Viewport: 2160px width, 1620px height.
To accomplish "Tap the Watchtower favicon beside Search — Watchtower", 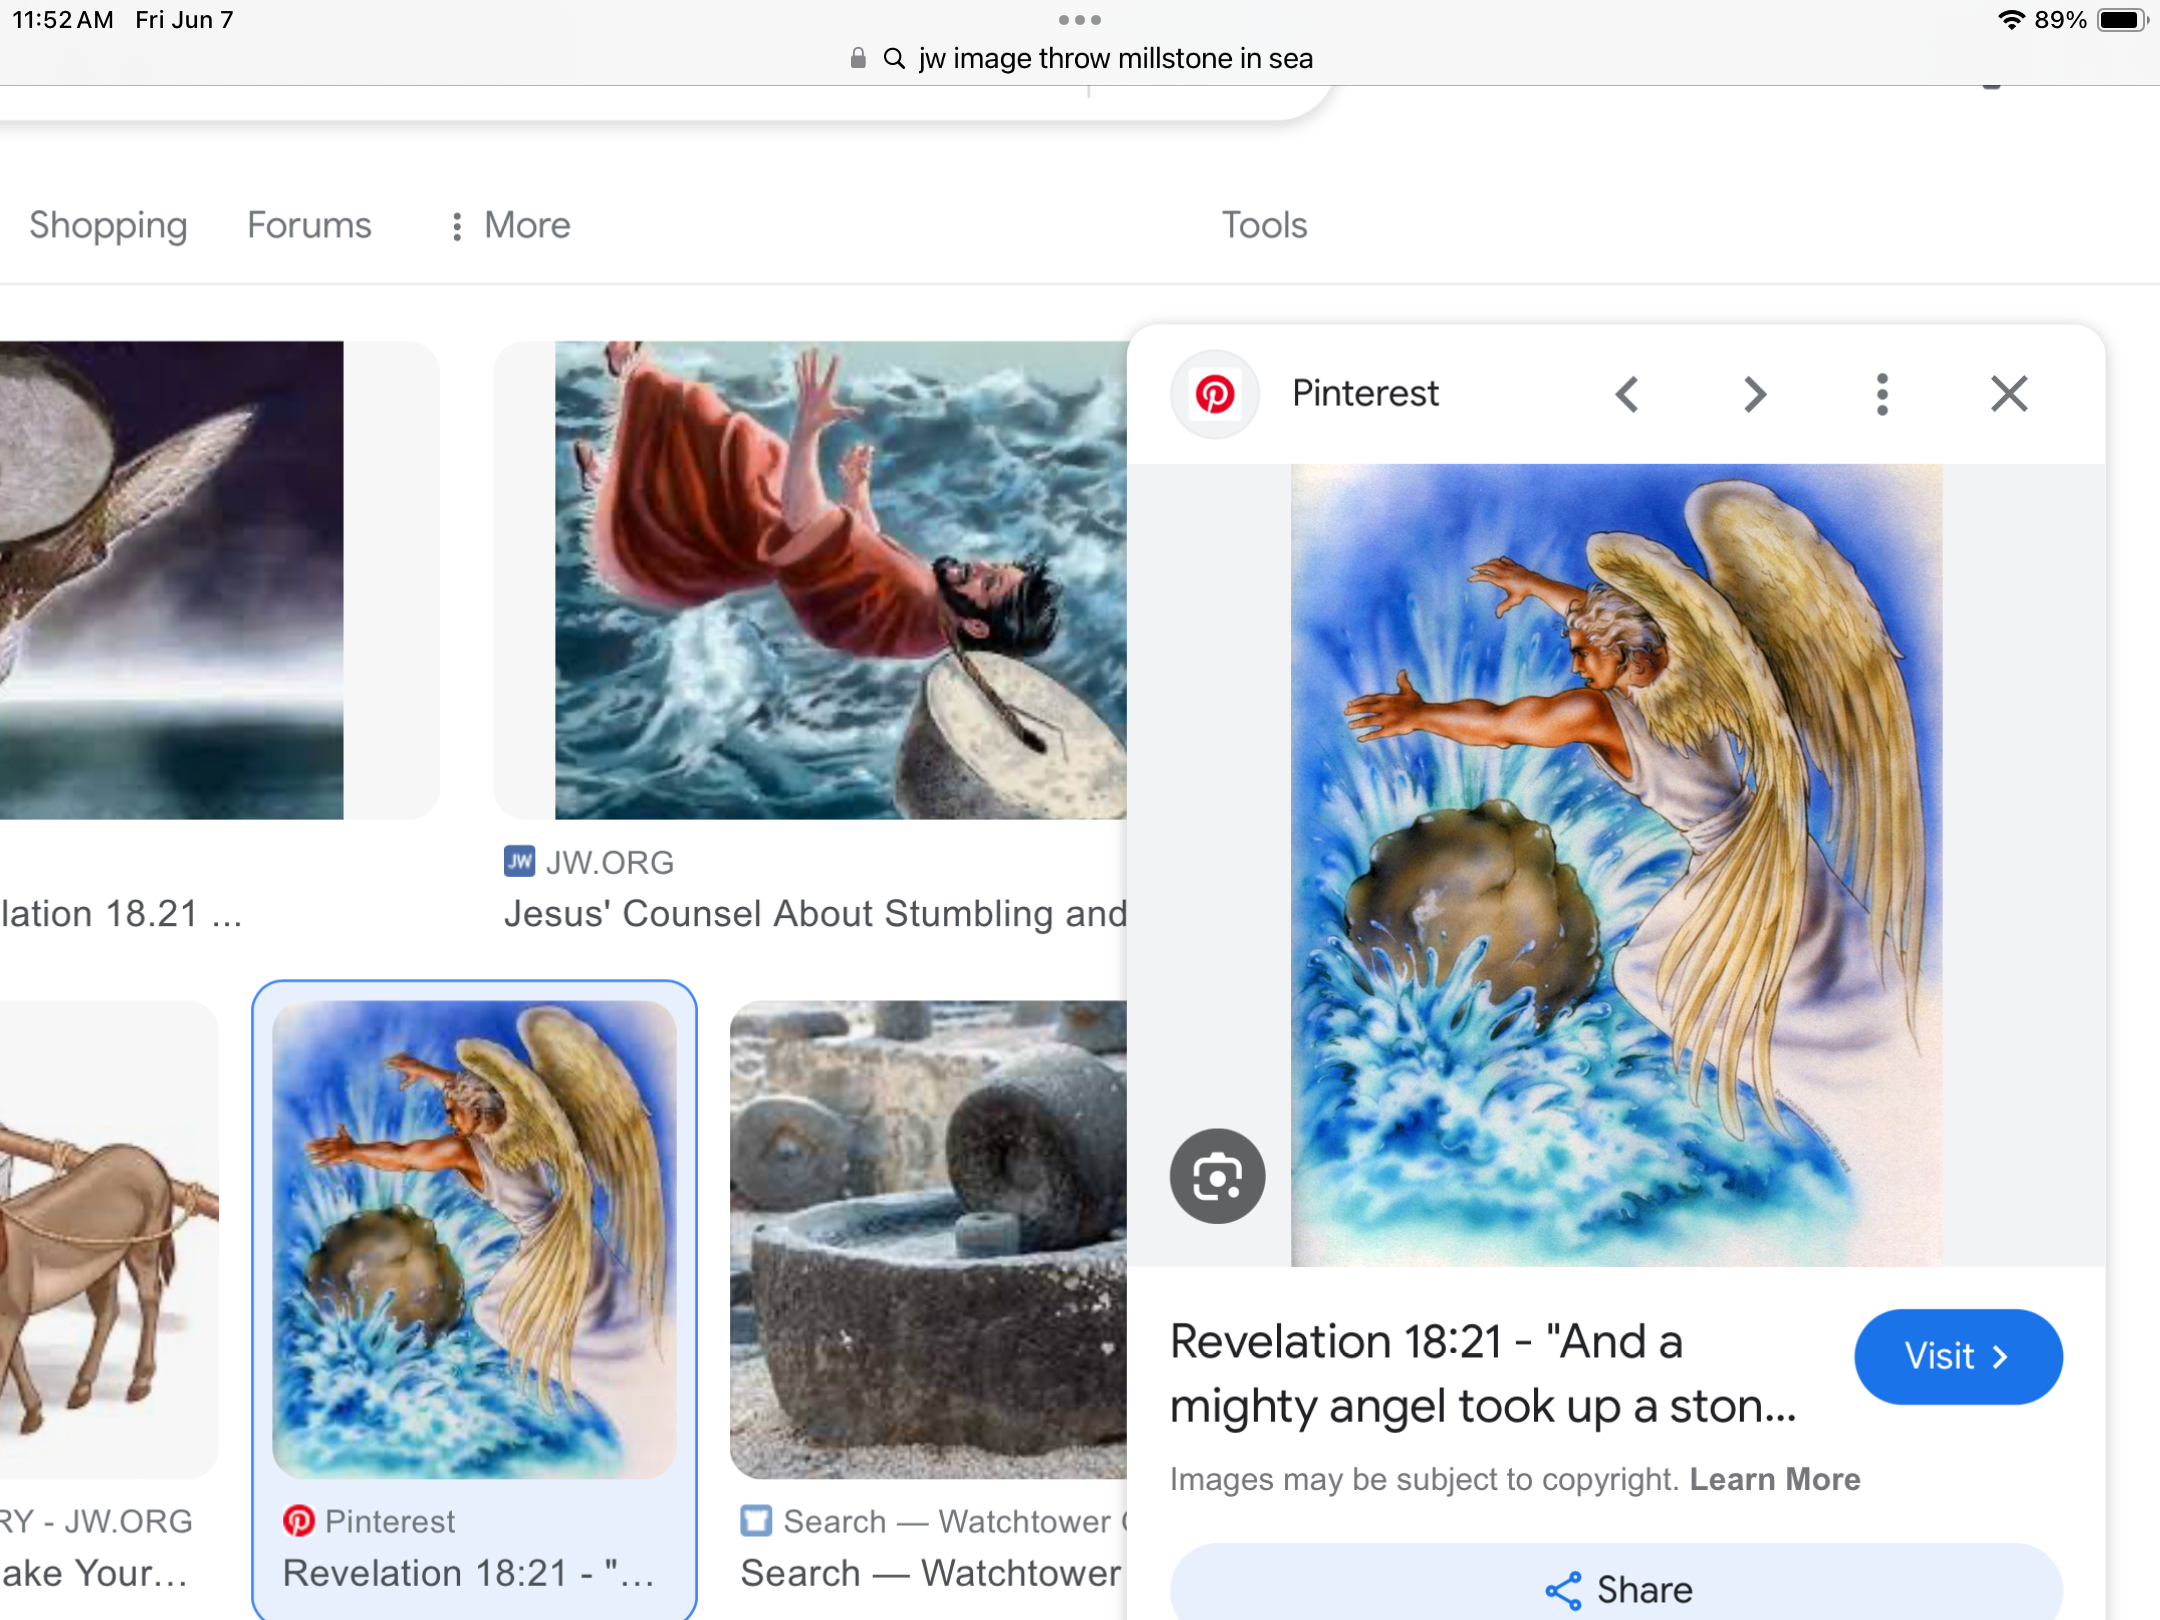I will pos(756,1521).
